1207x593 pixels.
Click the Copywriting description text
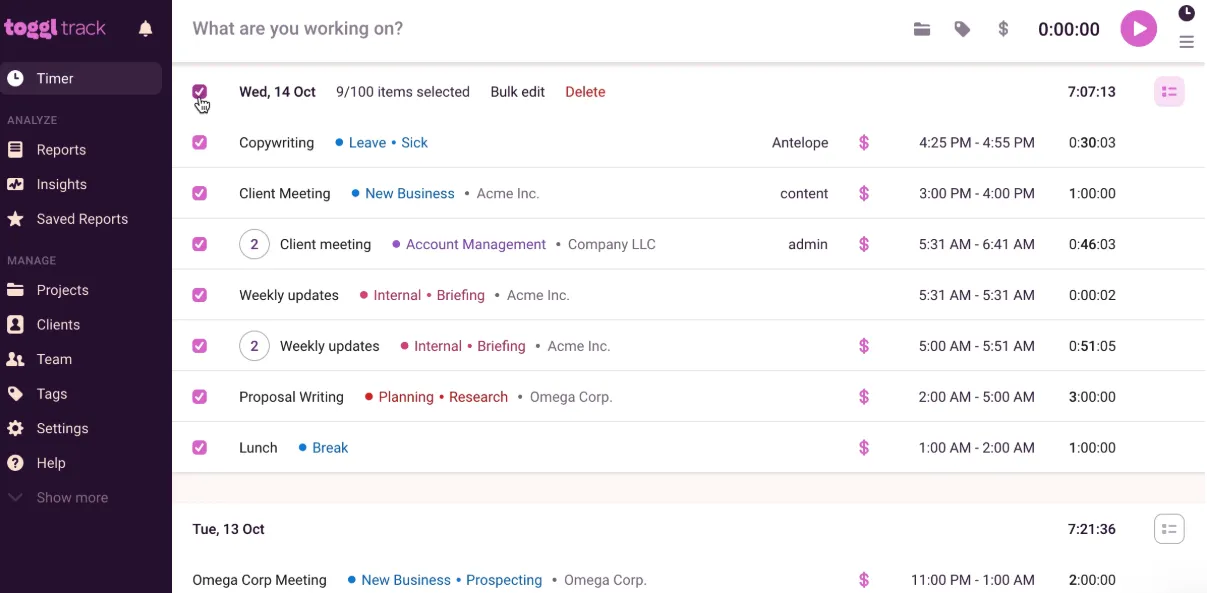[x=276, y=143]
